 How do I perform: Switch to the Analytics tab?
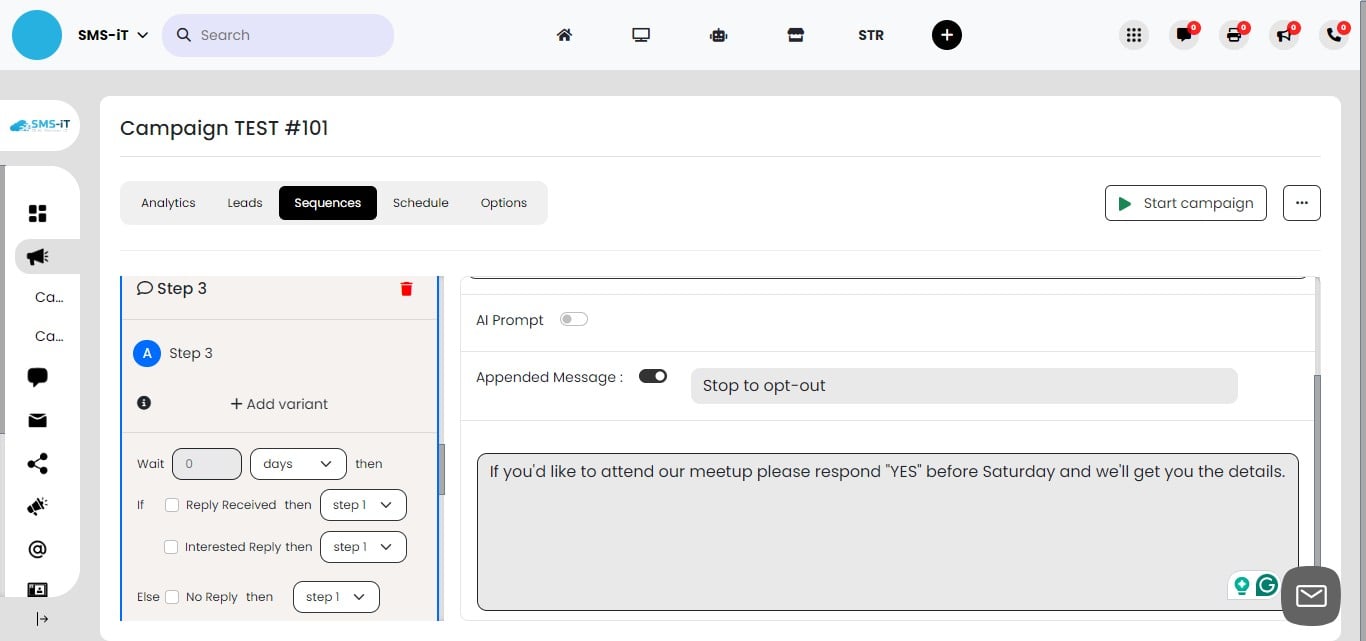click(x=168, y=202)
